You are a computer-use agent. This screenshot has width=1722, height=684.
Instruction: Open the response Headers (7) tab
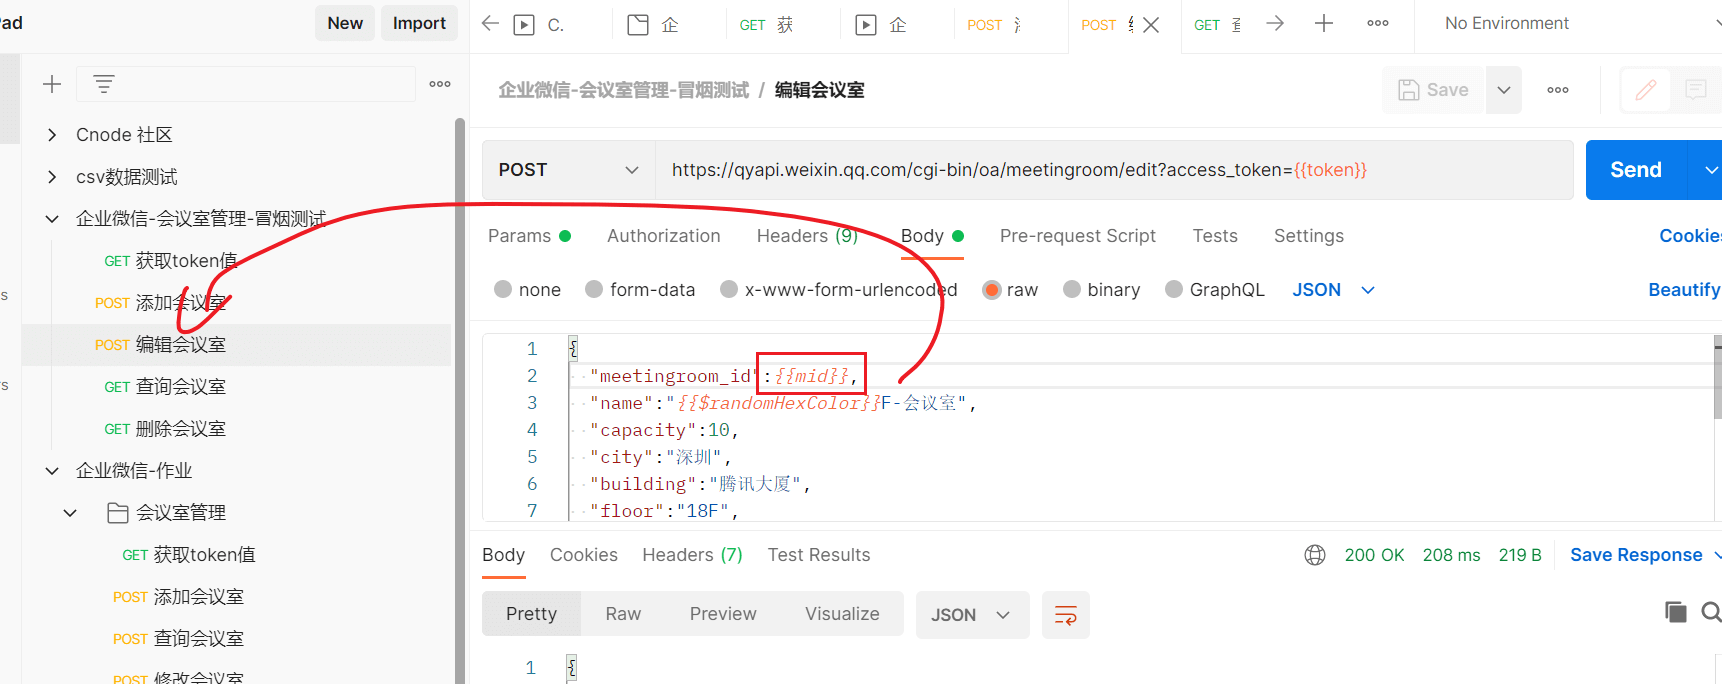pos(692,555)
